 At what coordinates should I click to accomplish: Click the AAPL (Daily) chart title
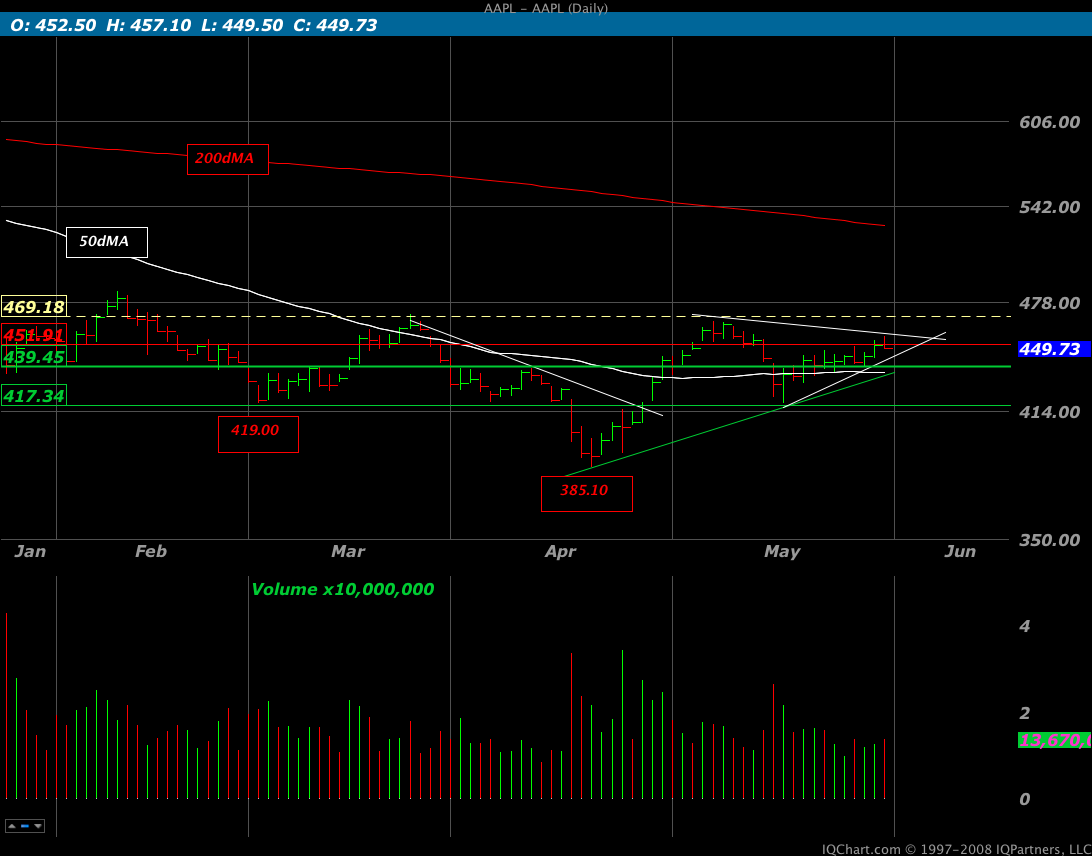pos(546,8)
